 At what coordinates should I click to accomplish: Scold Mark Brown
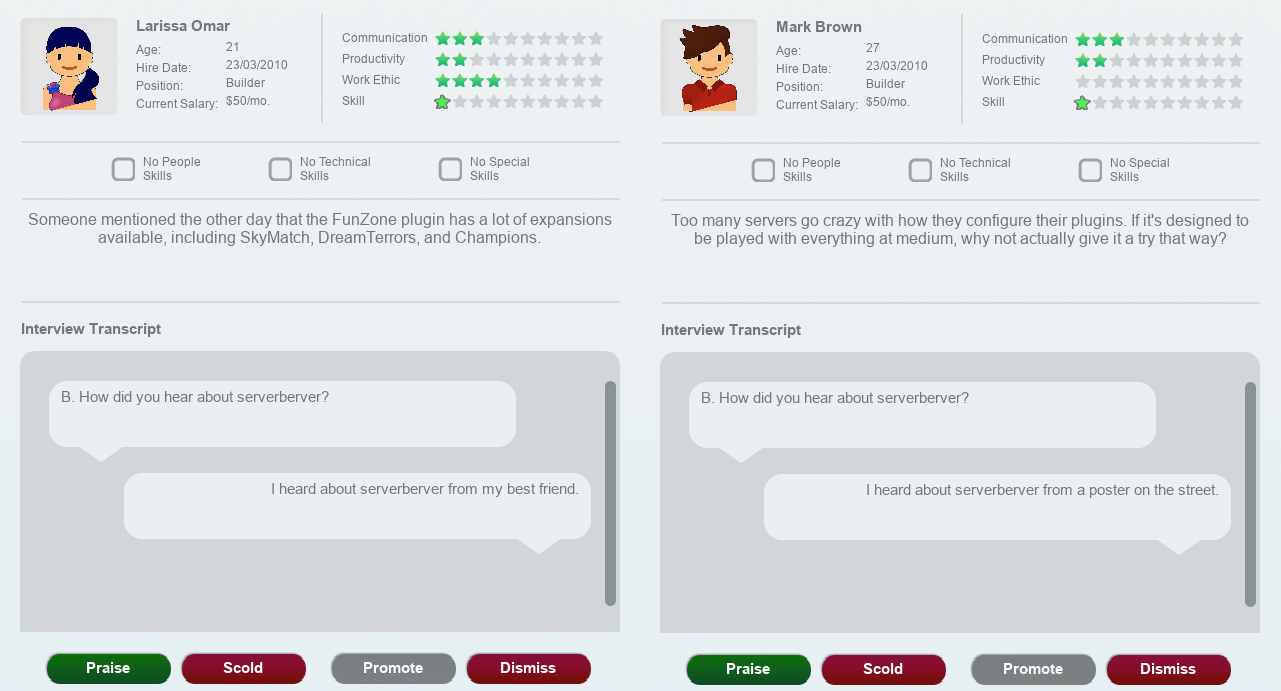coord(883,669)
